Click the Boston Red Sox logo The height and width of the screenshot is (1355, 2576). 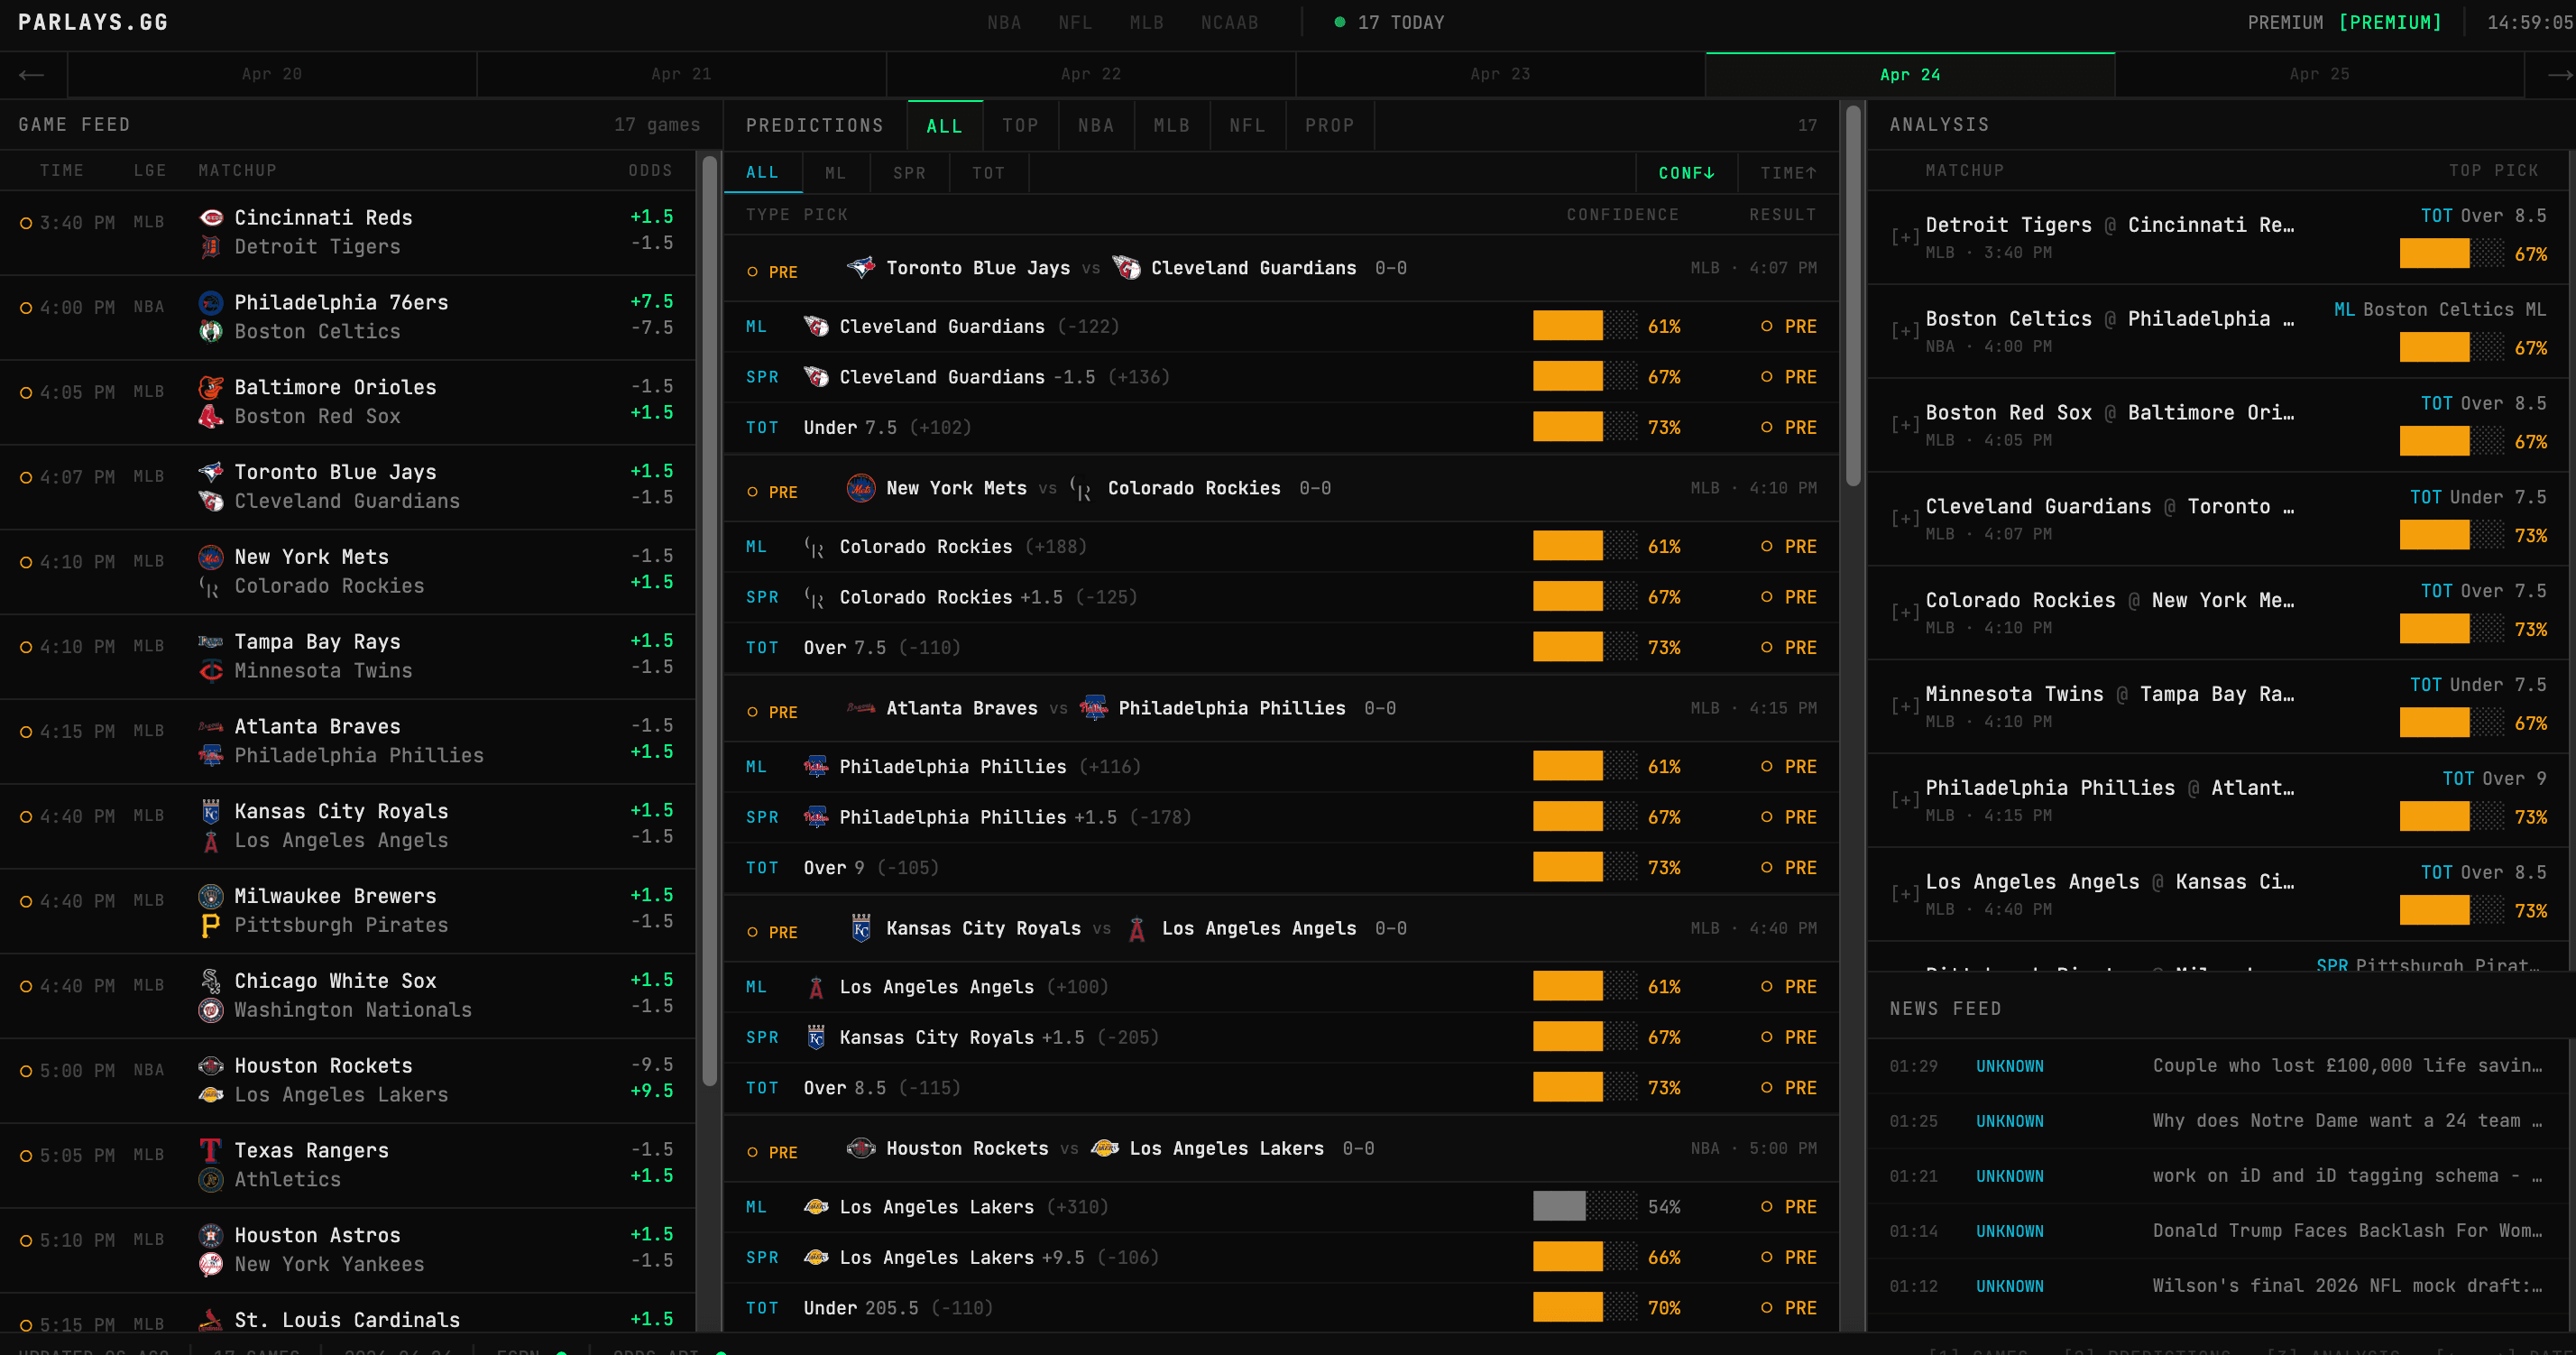coord(210,417)
